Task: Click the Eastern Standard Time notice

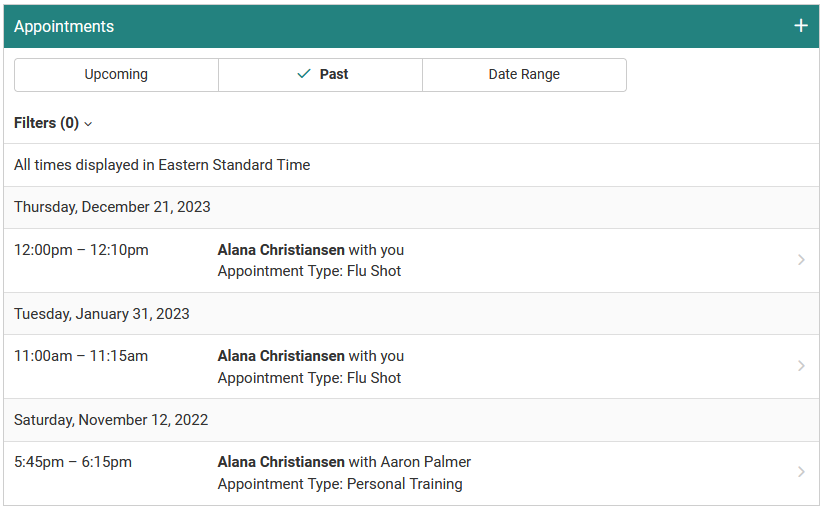Action: [x=162, y=165]
